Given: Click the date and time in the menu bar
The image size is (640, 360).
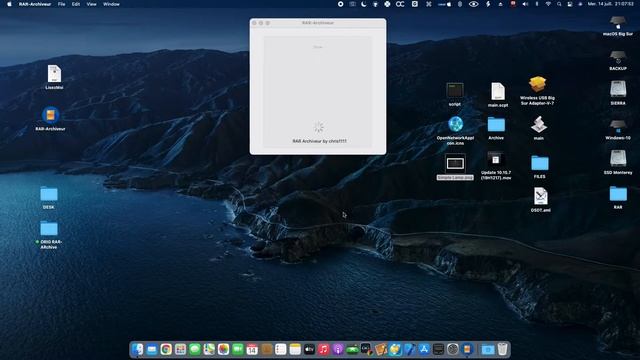Looking at the screenshot, I should click(x=611, y=4).
